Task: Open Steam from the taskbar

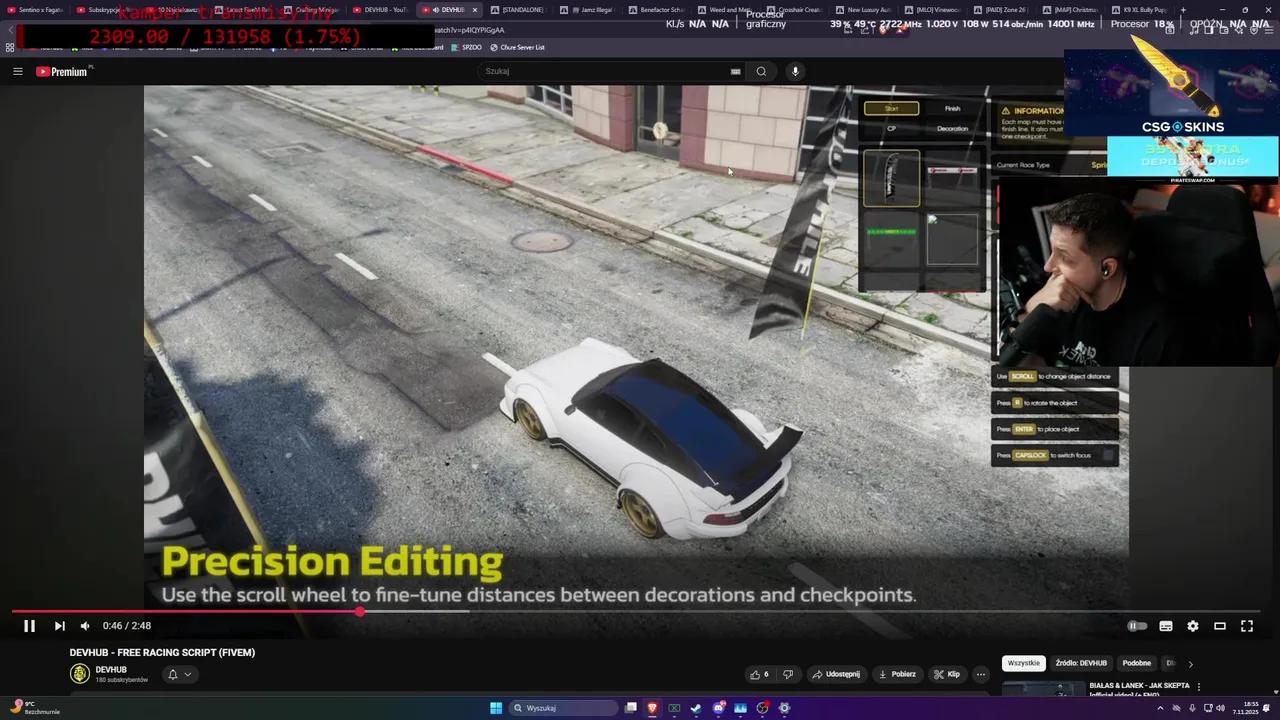Action: click(696, 708)
